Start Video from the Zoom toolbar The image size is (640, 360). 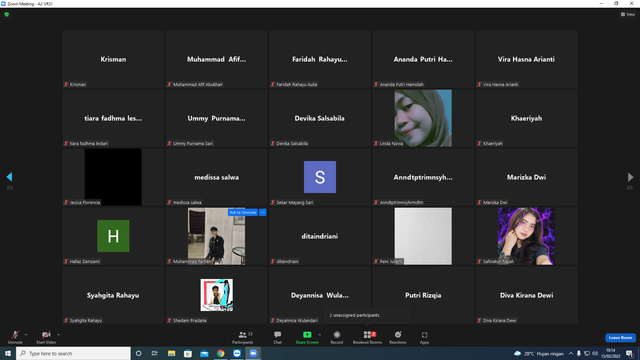pos(46,337)
